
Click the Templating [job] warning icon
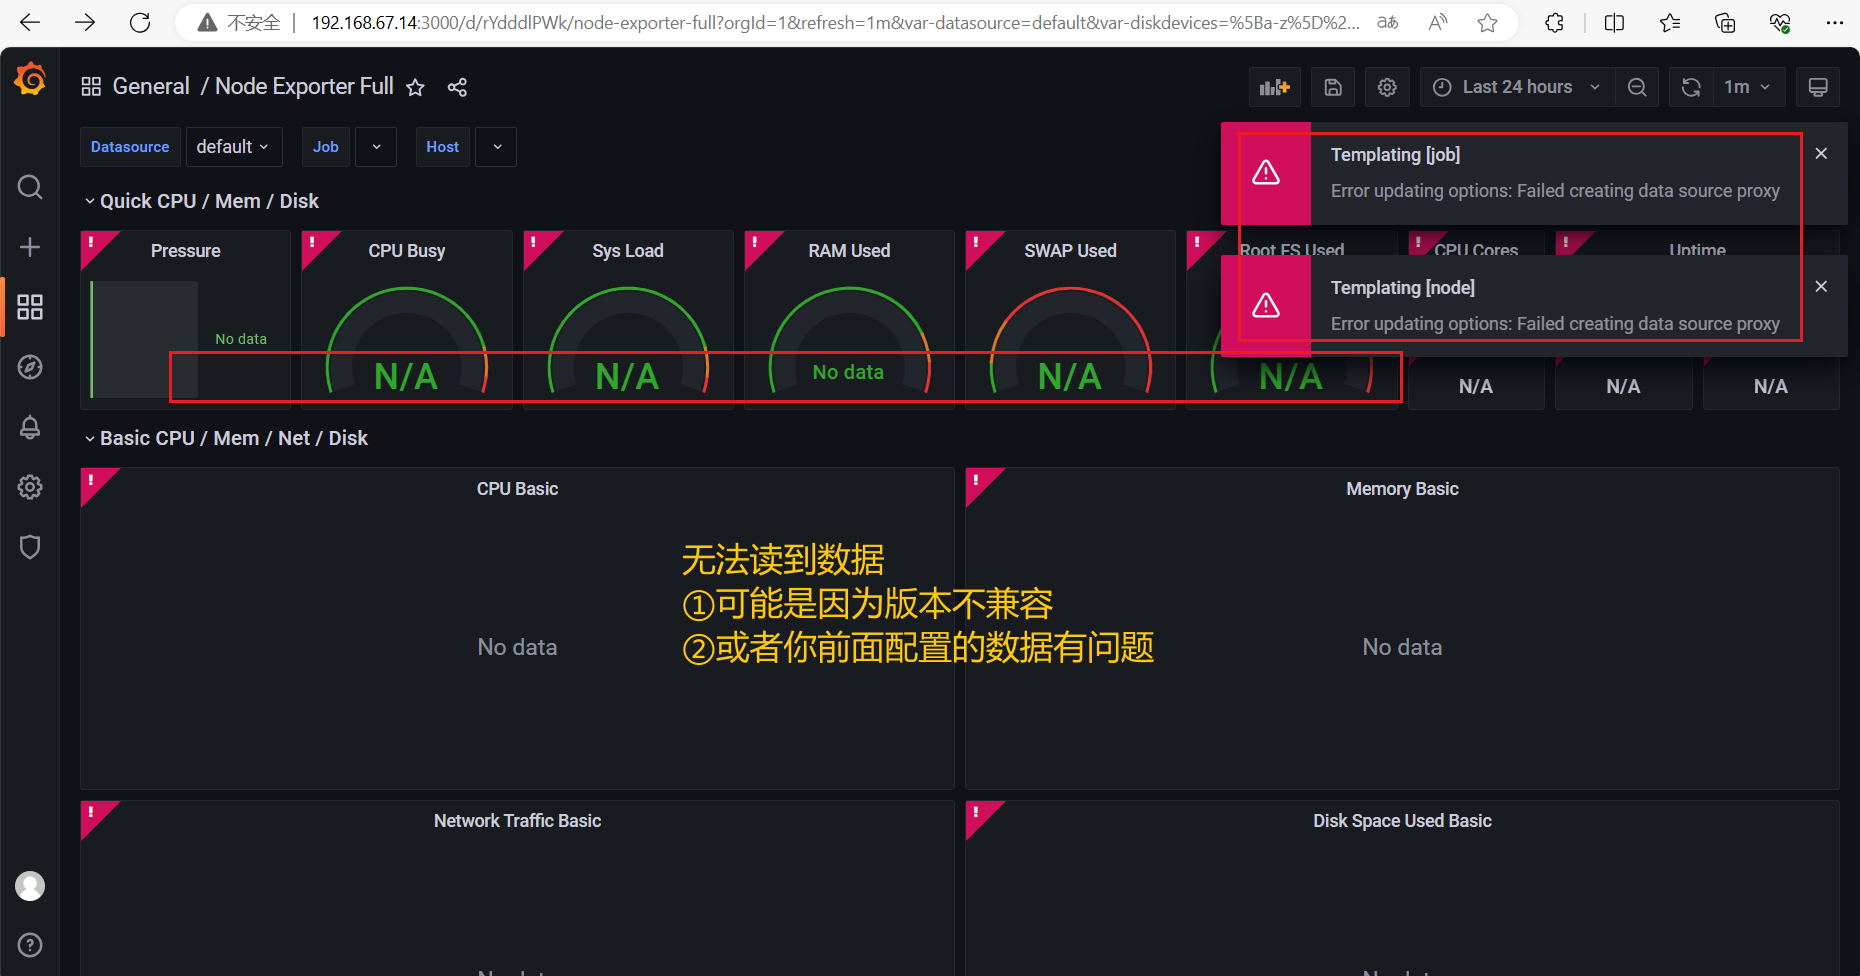click(1266, 173)
